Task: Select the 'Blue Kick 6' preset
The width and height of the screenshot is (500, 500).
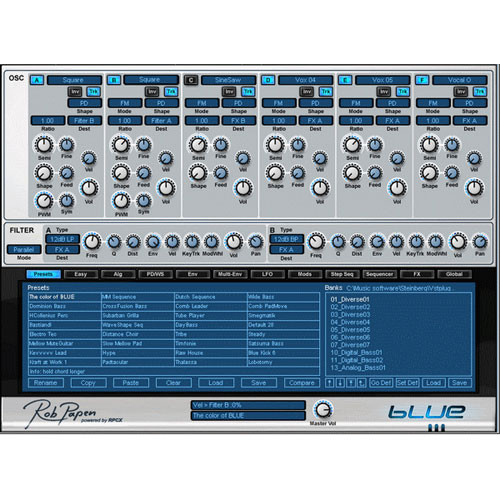Action: click(x=283, y=353)
